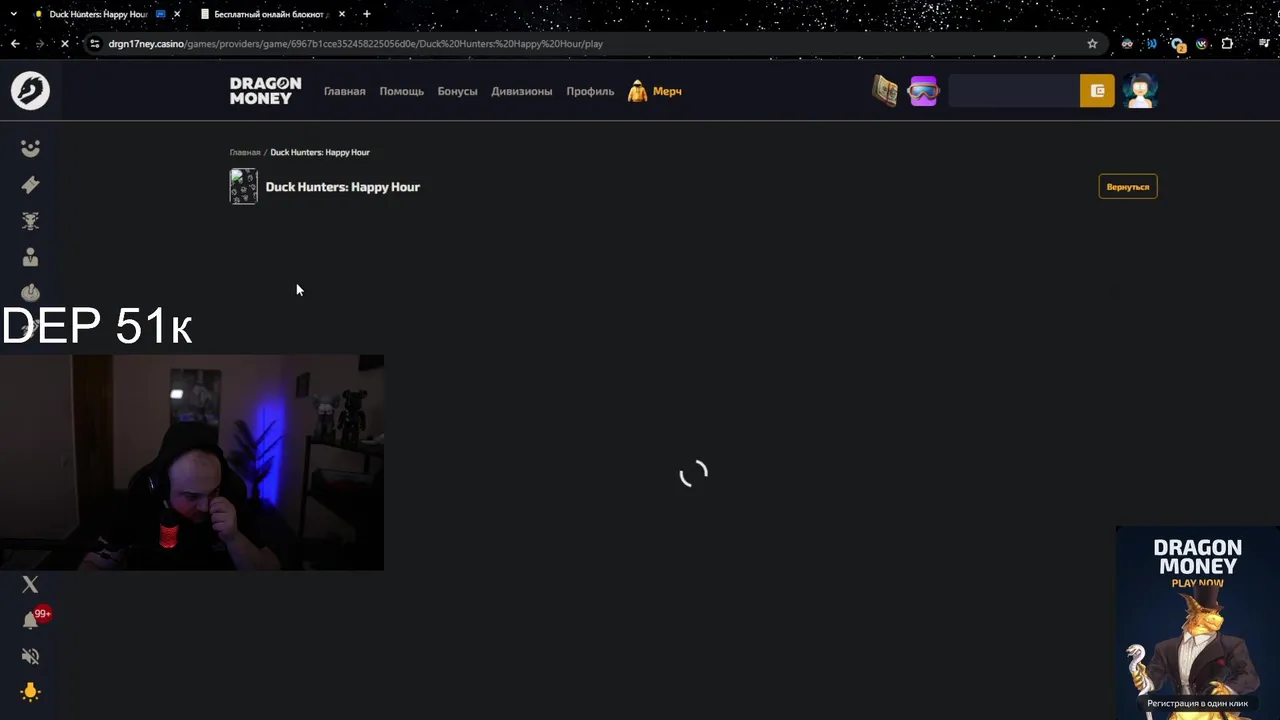Click the Главная breadcrumb link
This screenshot has width=1280, height=720.
pyautogui.click(x=245, y=152)
